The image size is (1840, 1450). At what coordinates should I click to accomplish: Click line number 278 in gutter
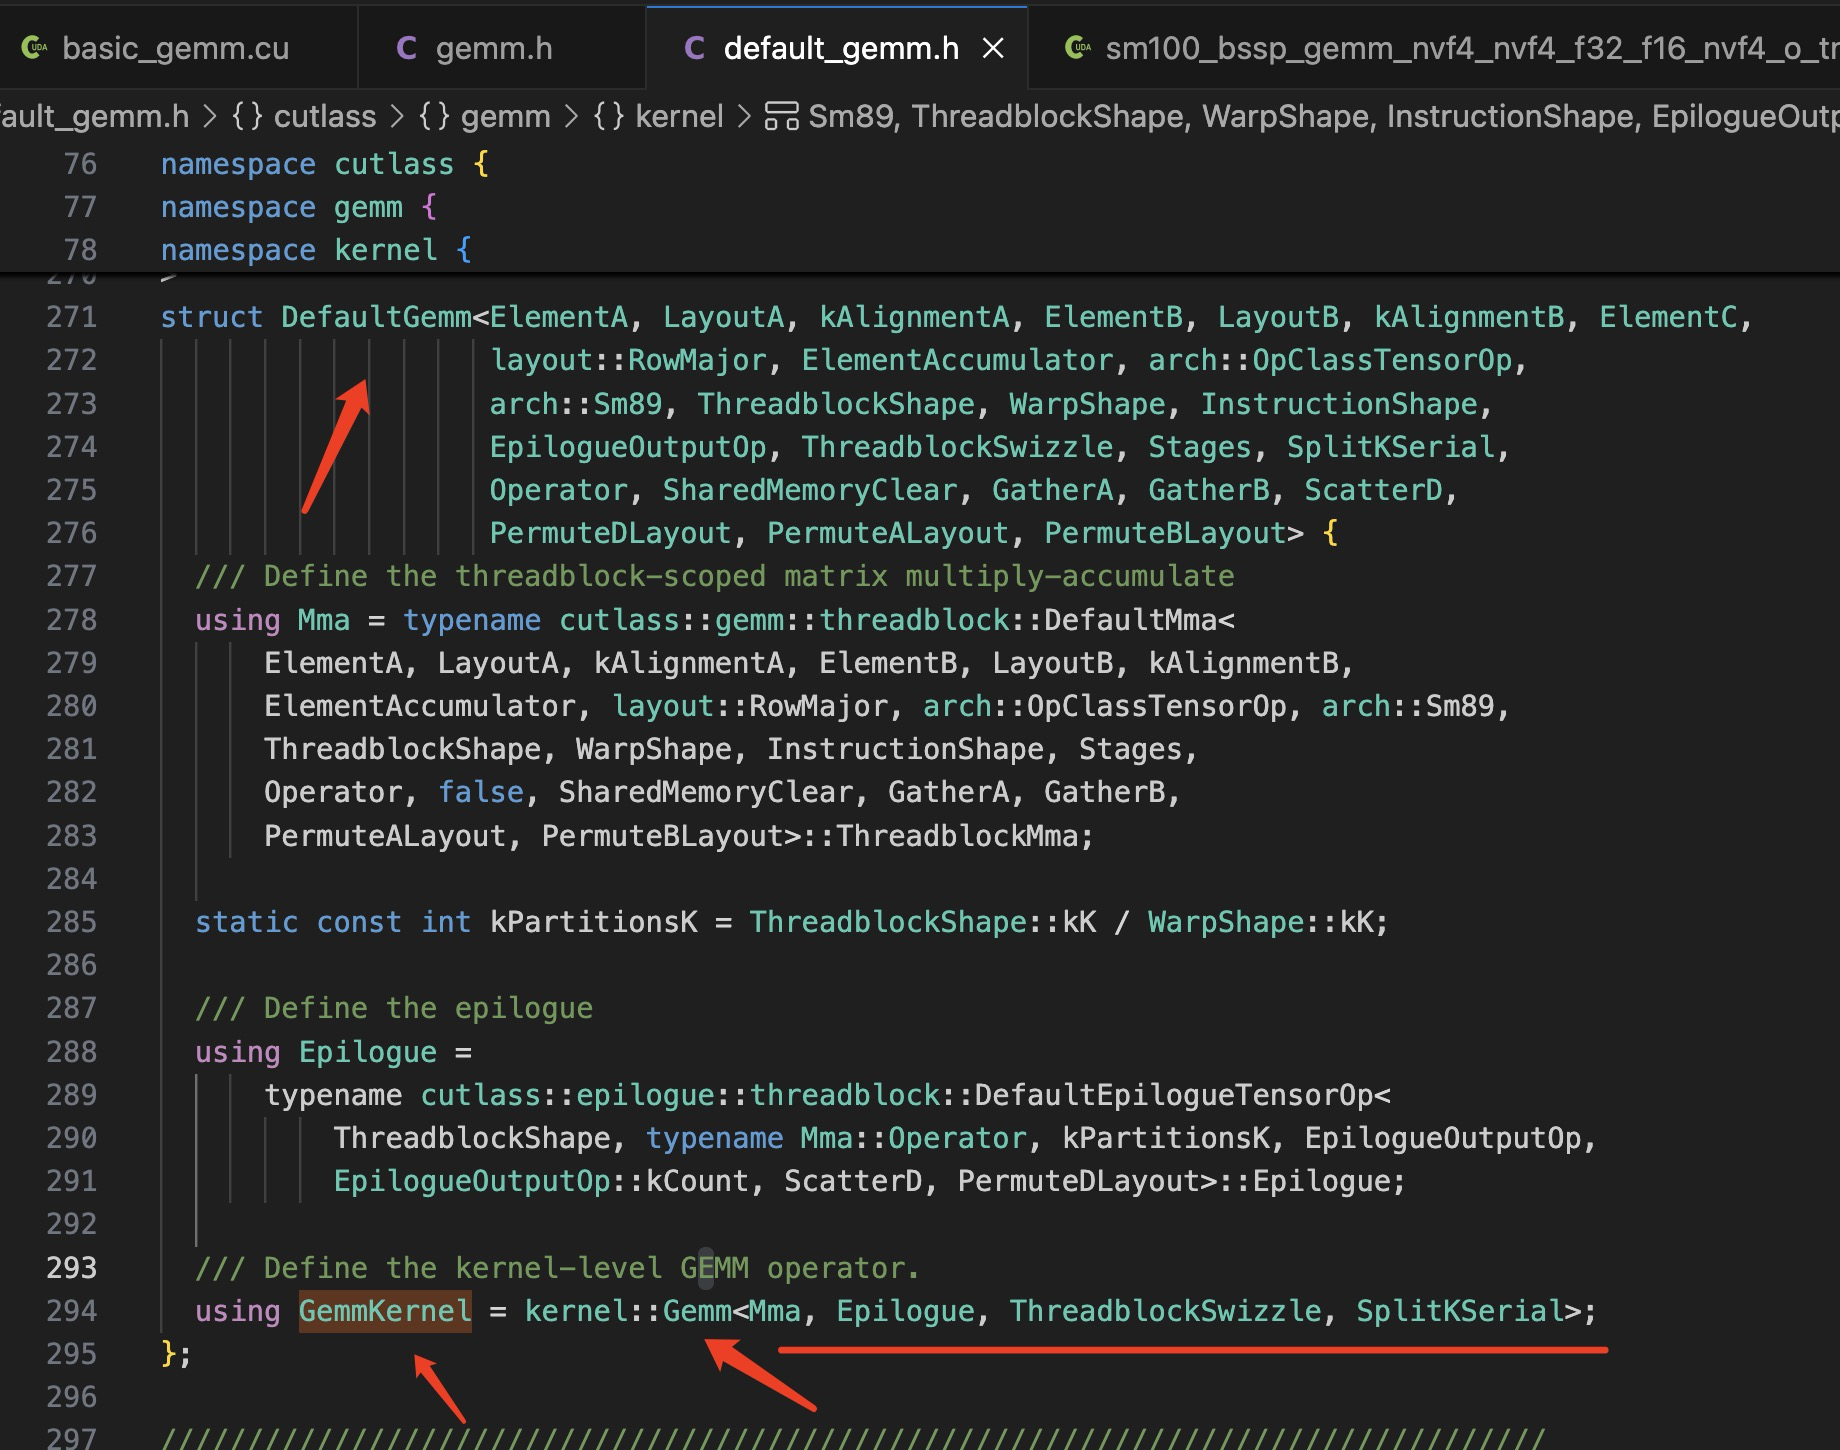[72, 620]
